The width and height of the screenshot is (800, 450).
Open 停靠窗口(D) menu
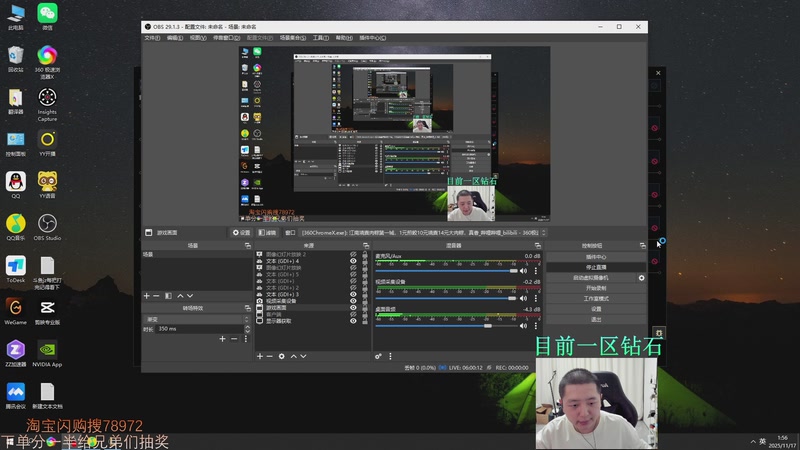point(227,38)
